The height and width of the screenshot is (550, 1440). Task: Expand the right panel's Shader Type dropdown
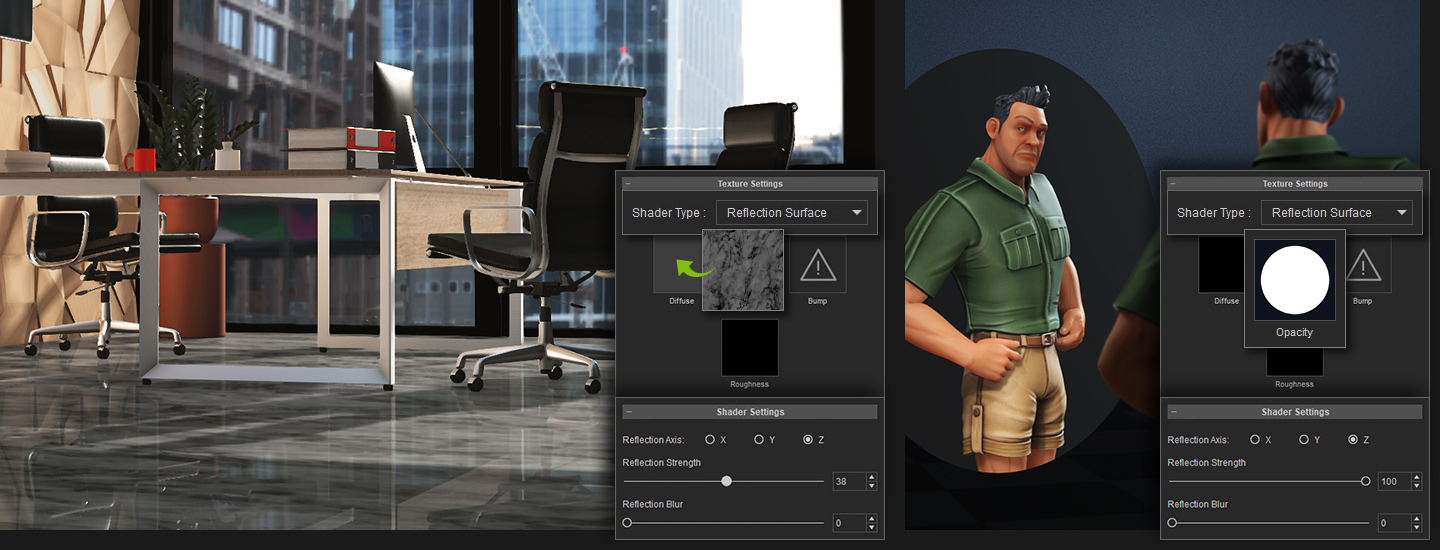click(x=1336, y=213)
